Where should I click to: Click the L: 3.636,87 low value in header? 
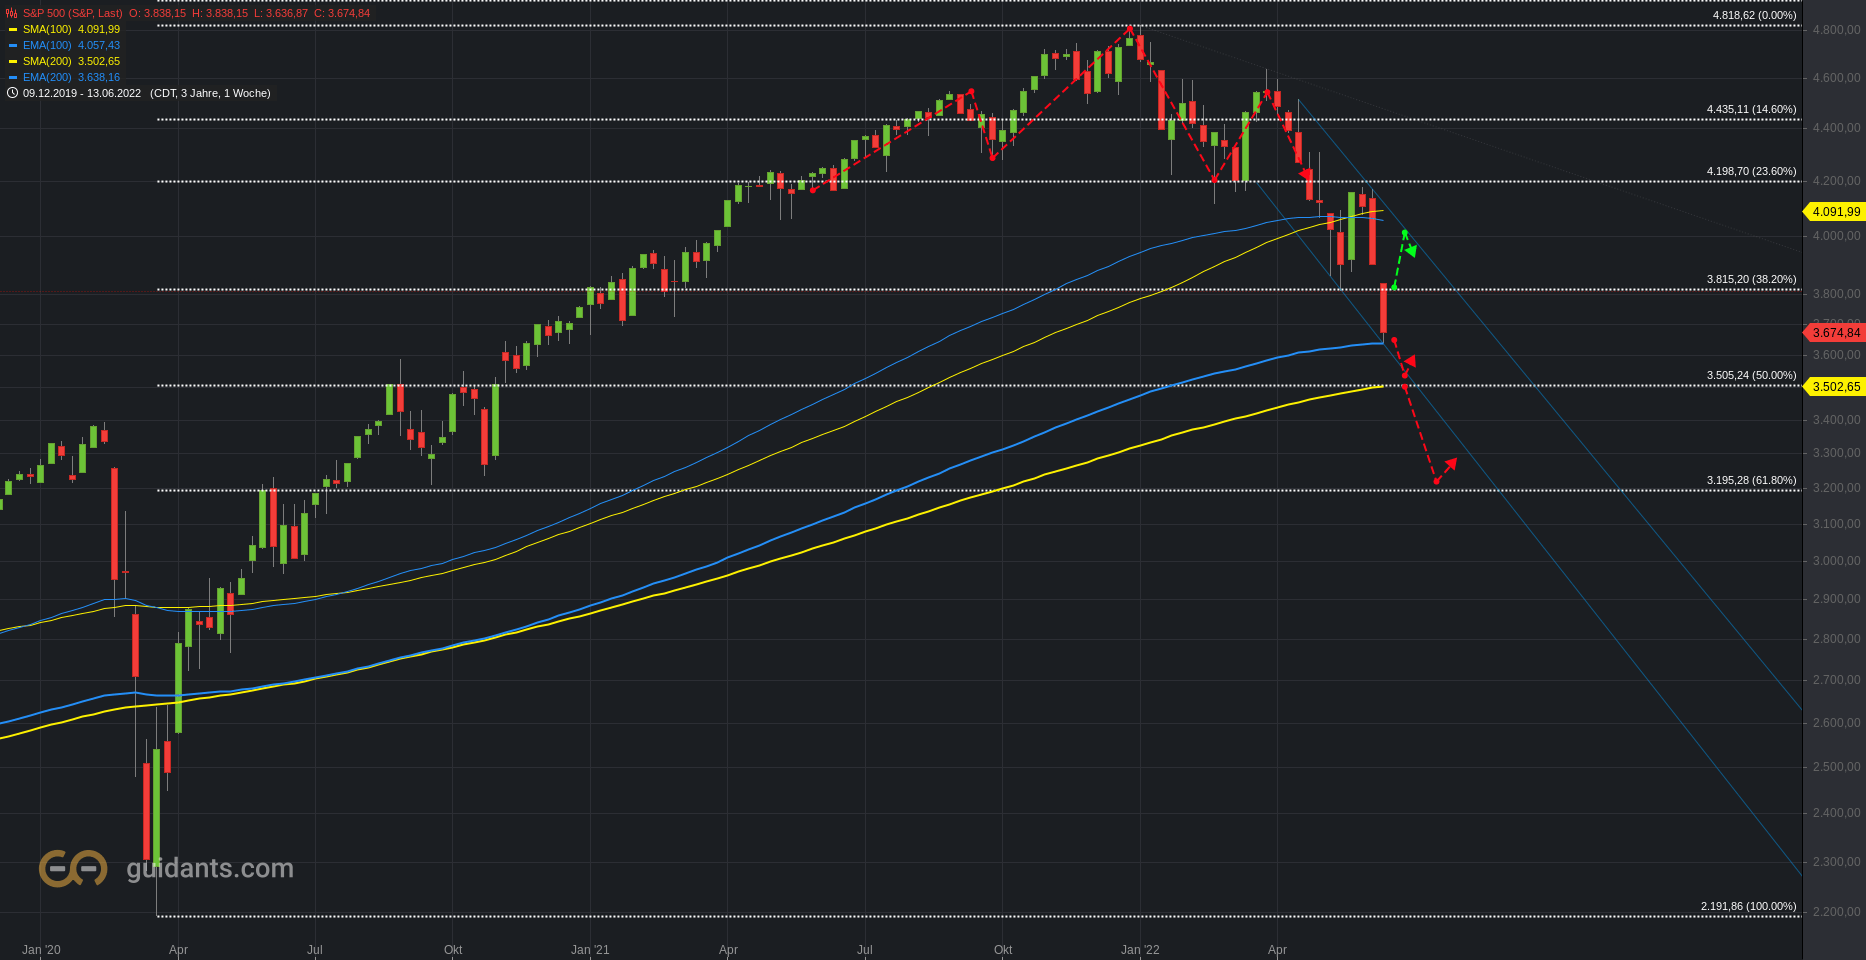click(x=280, y=13)
